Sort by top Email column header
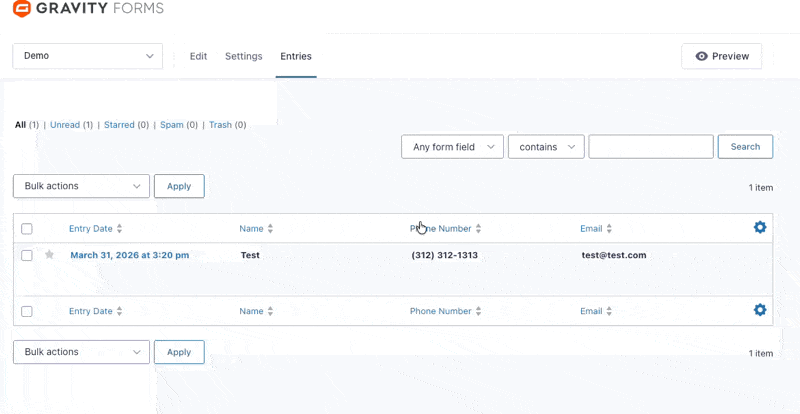Viewport: 800px width, 414px height. [x=591, y=229]
